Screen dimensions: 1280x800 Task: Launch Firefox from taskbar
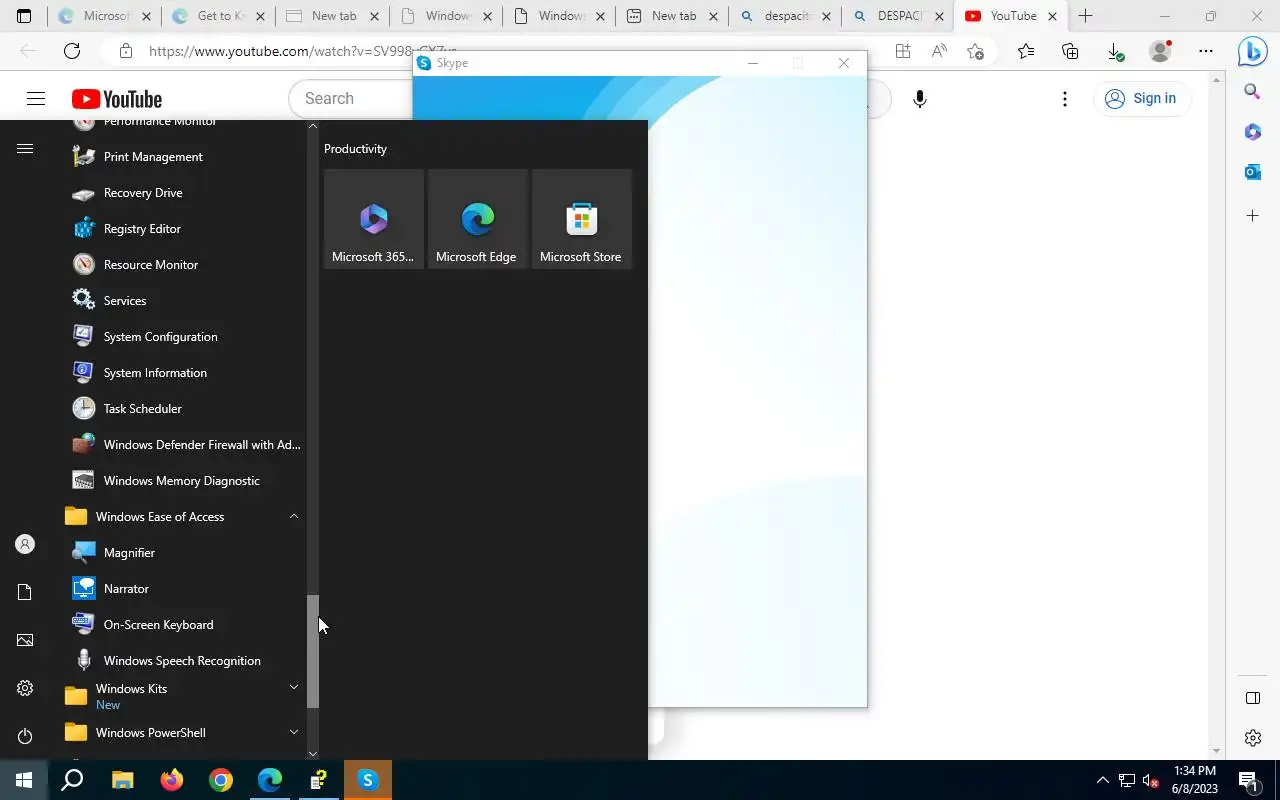tap(171, 780)
